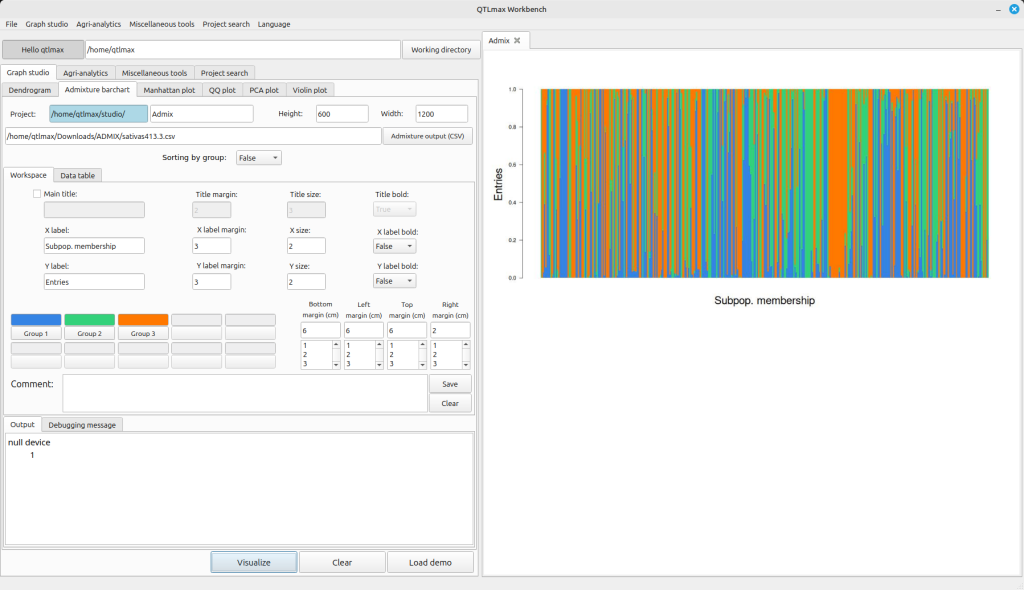Screen dimensions: 1024x590
Task: Enable the Main title checkbox
Action: tap(38, 194)
